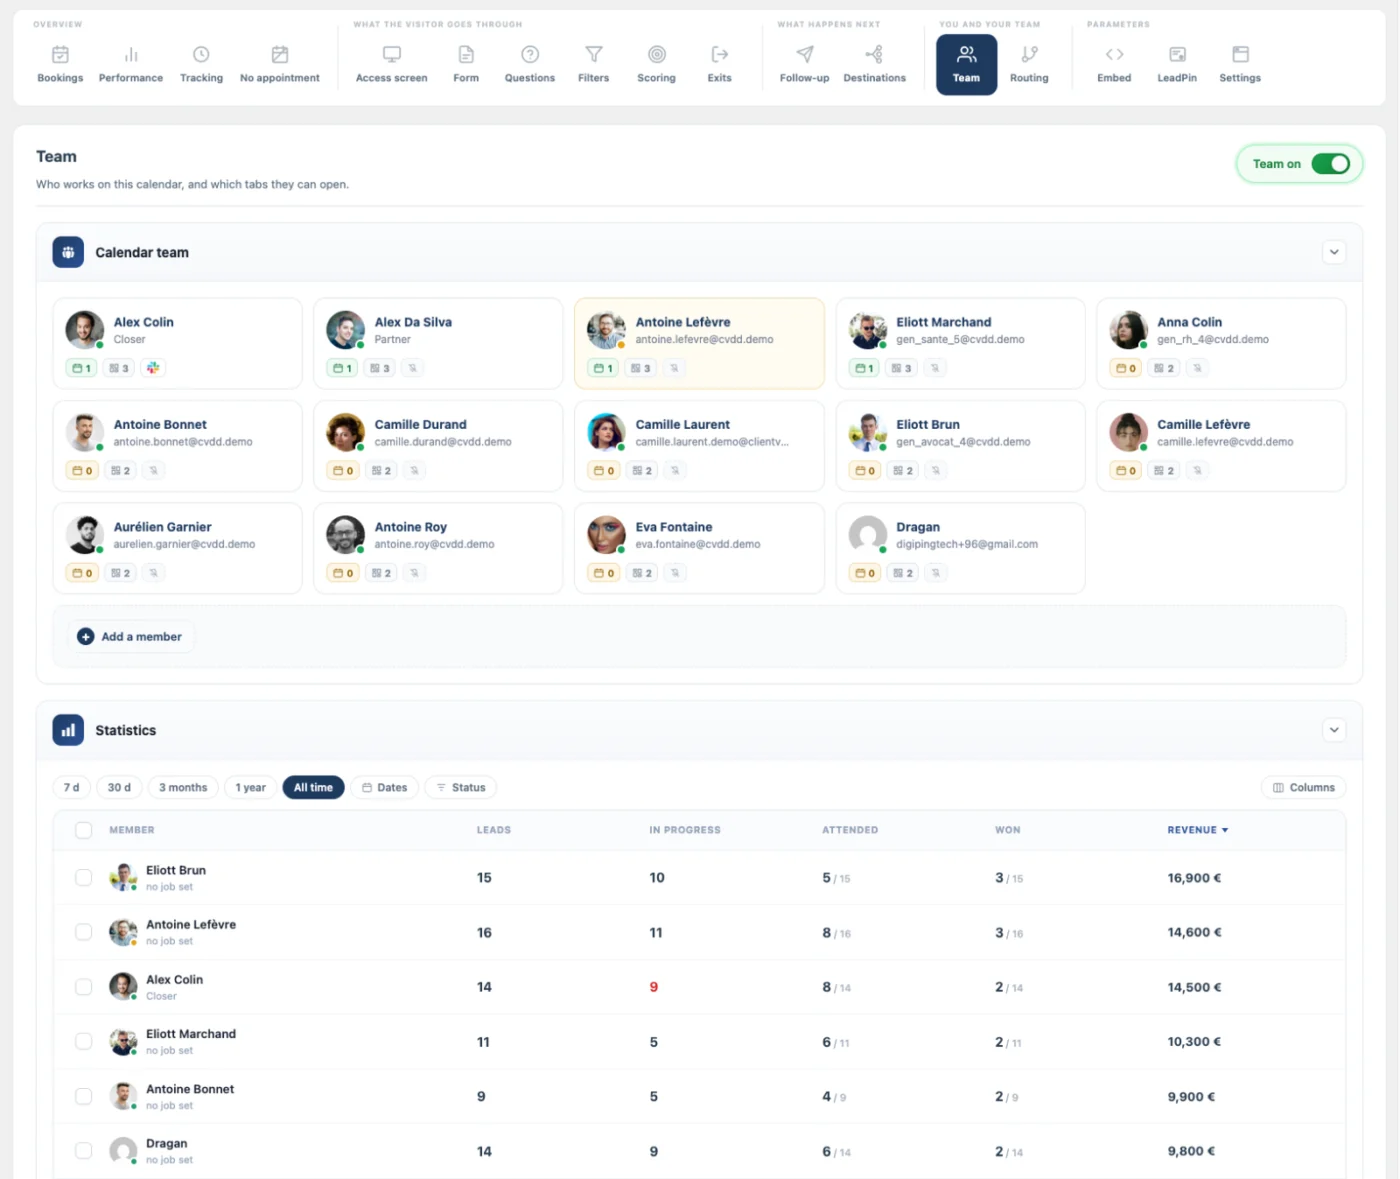The width and height of the screenshot is (1400, 1179).
Task: Open the calendar Settings section
Action: [x=1240, y=64]
